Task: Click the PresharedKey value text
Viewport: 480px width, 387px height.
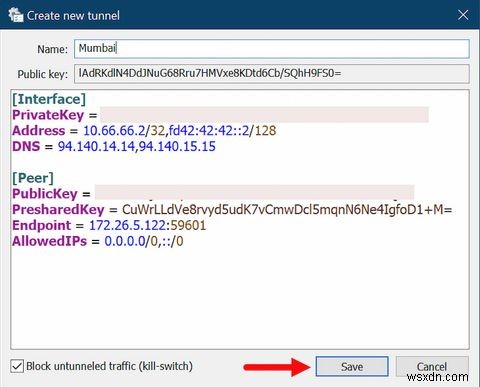Action: click(x=287, y=209)
